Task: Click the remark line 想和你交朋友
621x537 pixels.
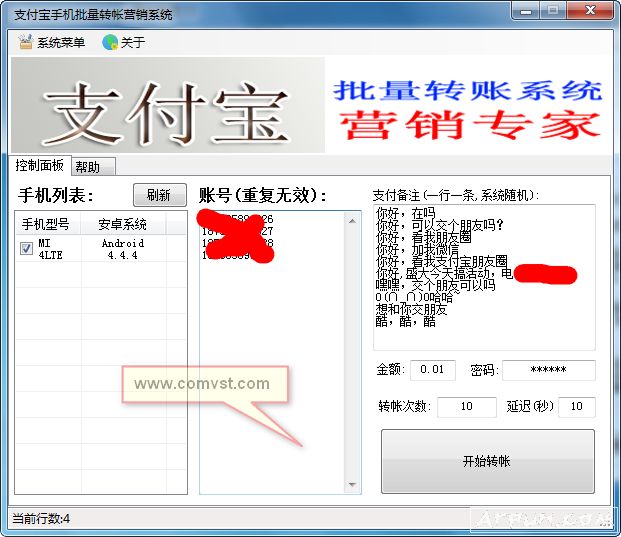Action: click(411, 309)
